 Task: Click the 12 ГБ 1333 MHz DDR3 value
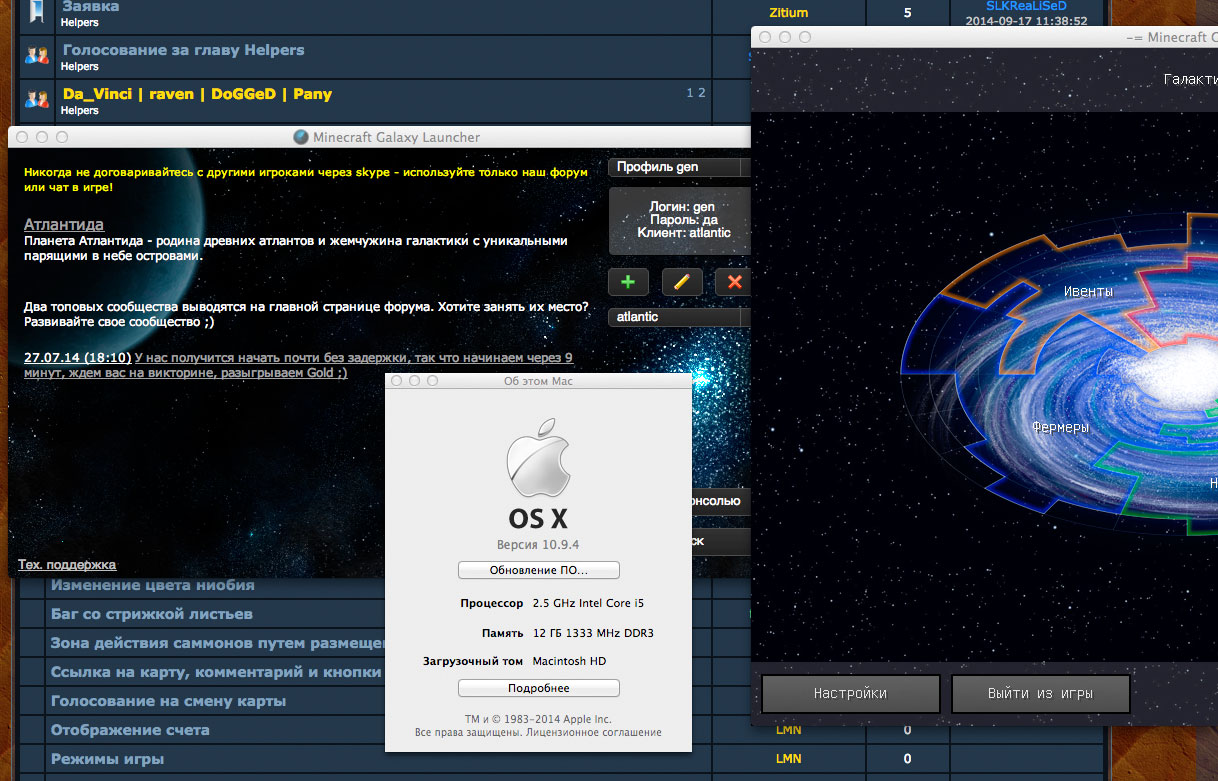point(593,633)
